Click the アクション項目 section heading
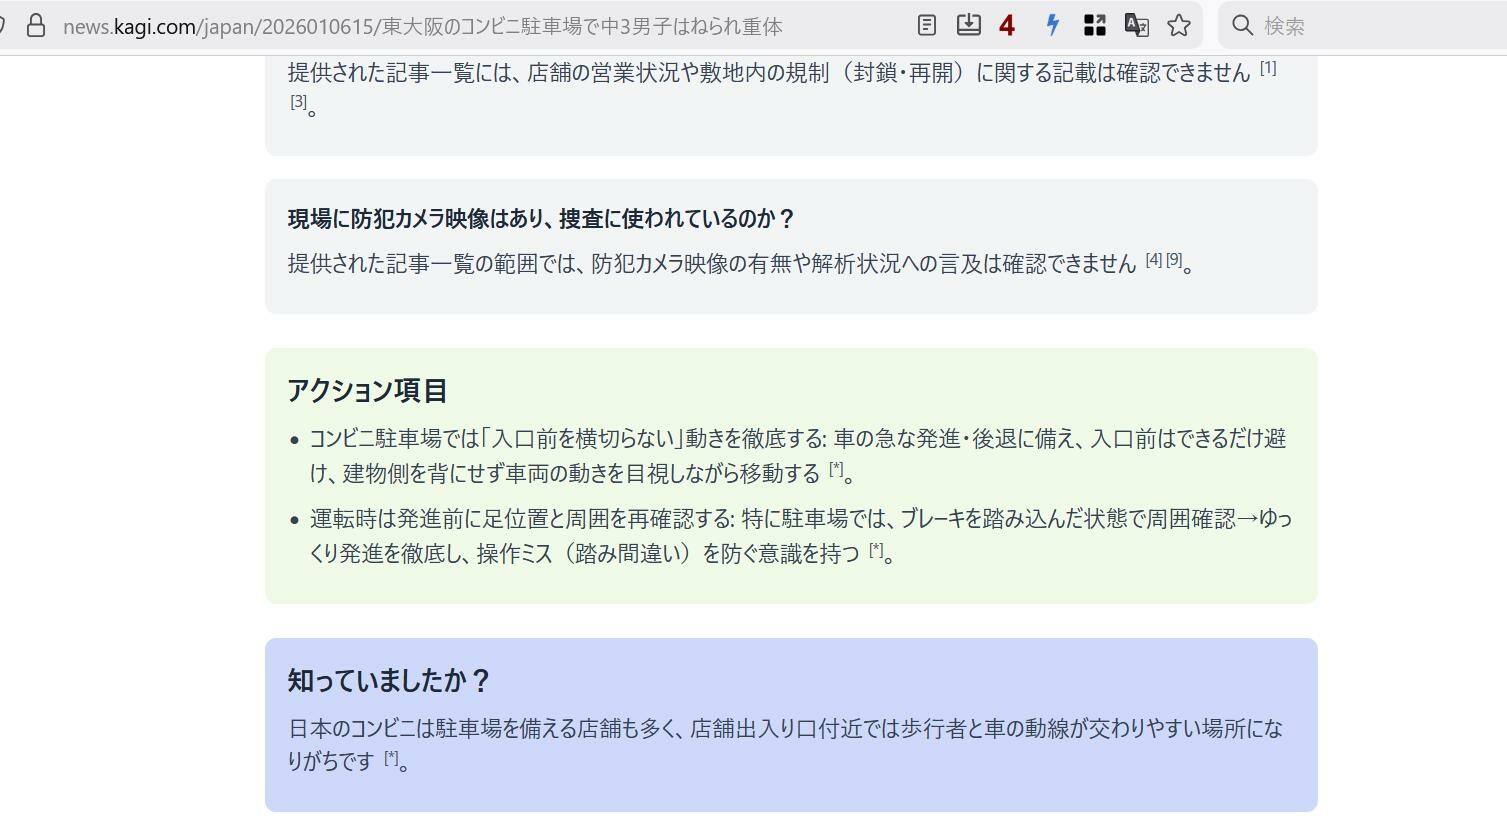 367,390
